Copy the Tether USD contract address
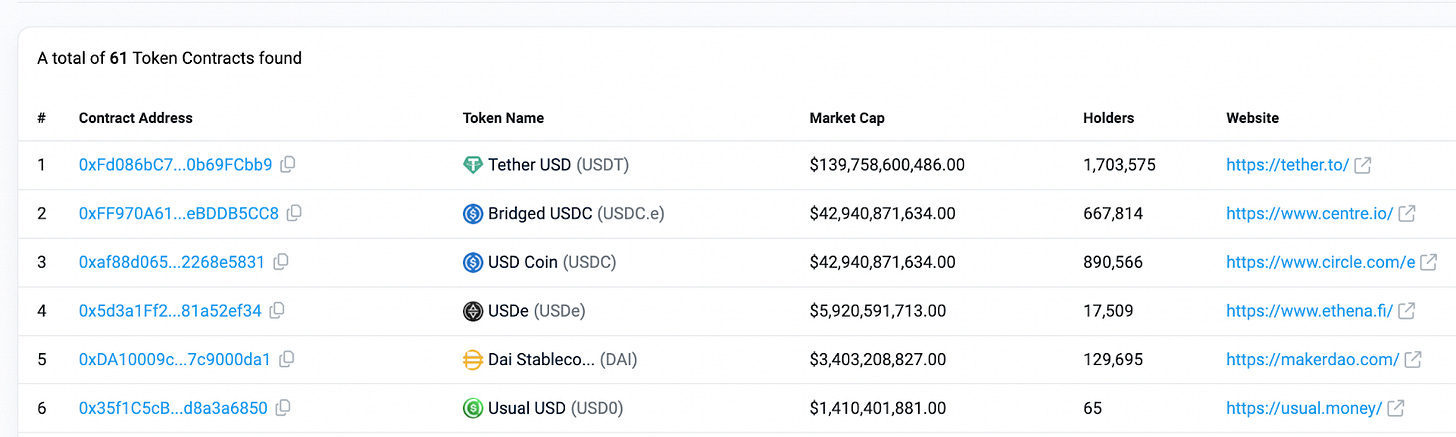Image resolution: width=1456 pixels, height=437 pixels. point(288,165)
